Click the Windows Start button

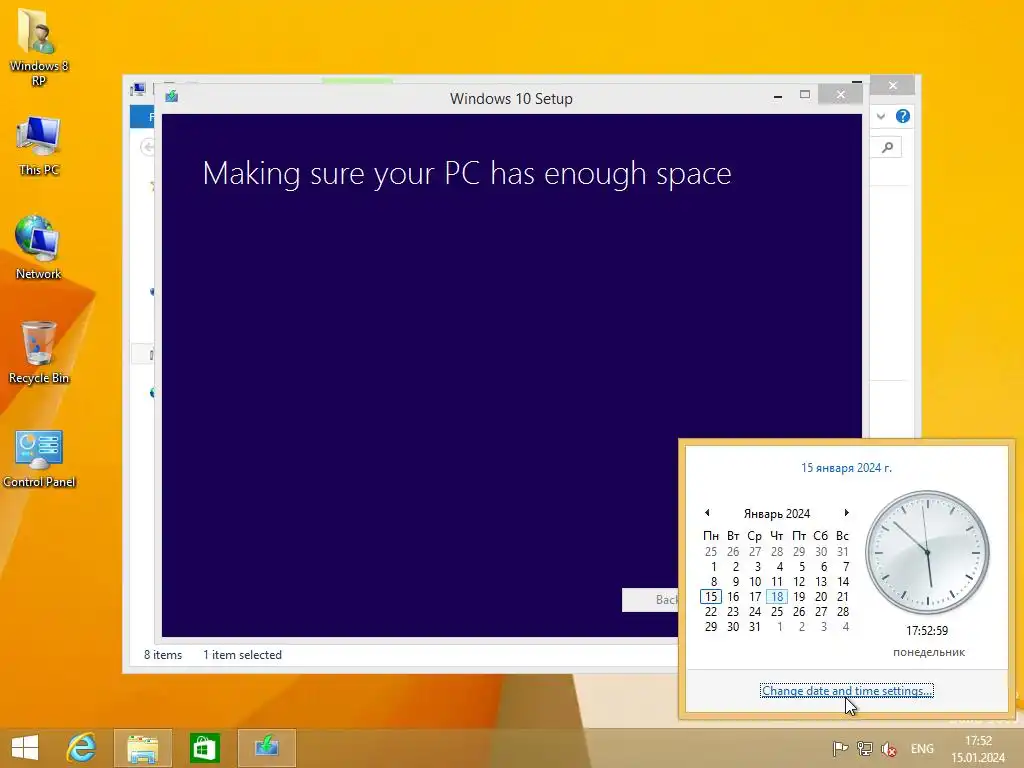[x=25, y=748]
